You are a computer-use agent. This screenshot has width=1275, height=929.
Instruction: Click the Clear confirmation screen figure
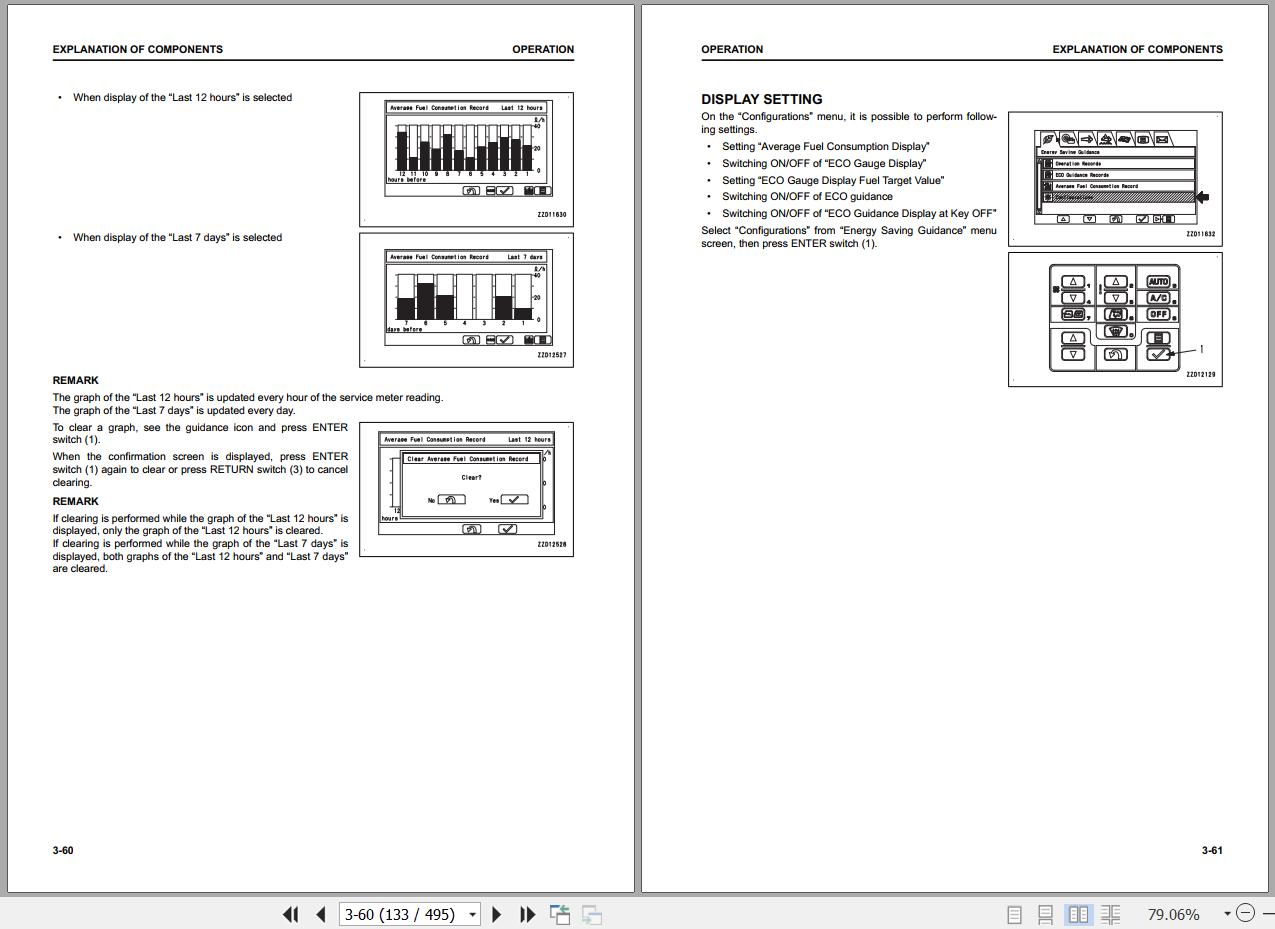pyautogui.click(x=466, y=489)
